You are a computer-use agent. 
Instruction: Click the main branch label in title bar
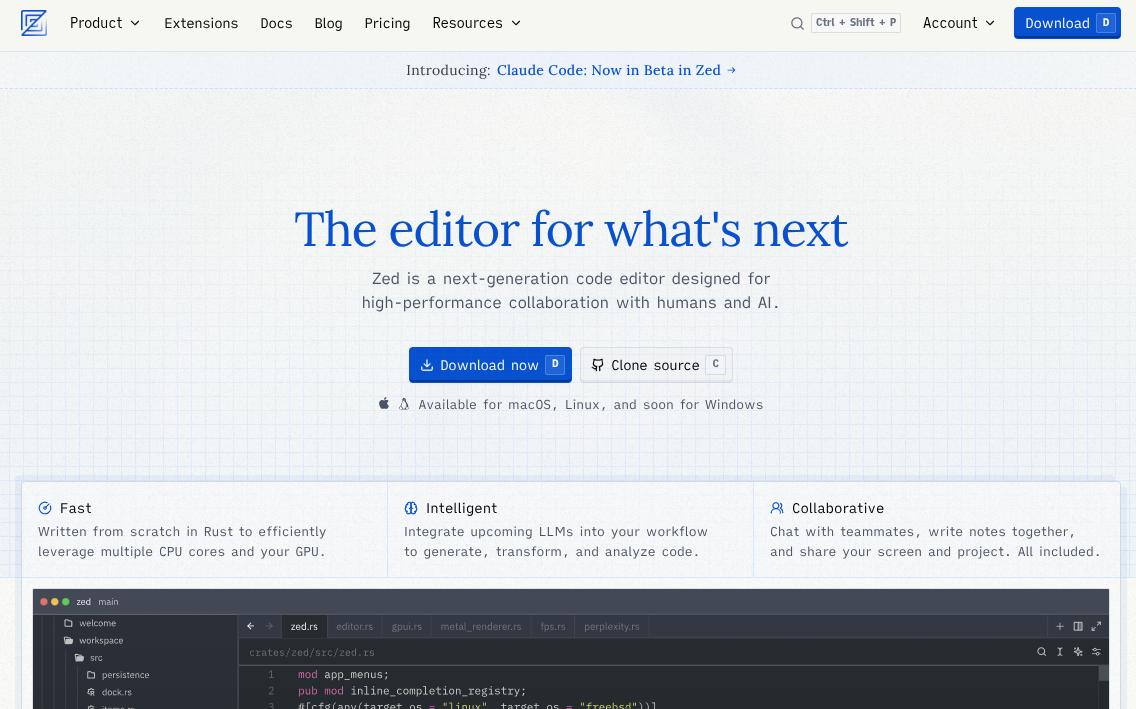click(108, 602)
